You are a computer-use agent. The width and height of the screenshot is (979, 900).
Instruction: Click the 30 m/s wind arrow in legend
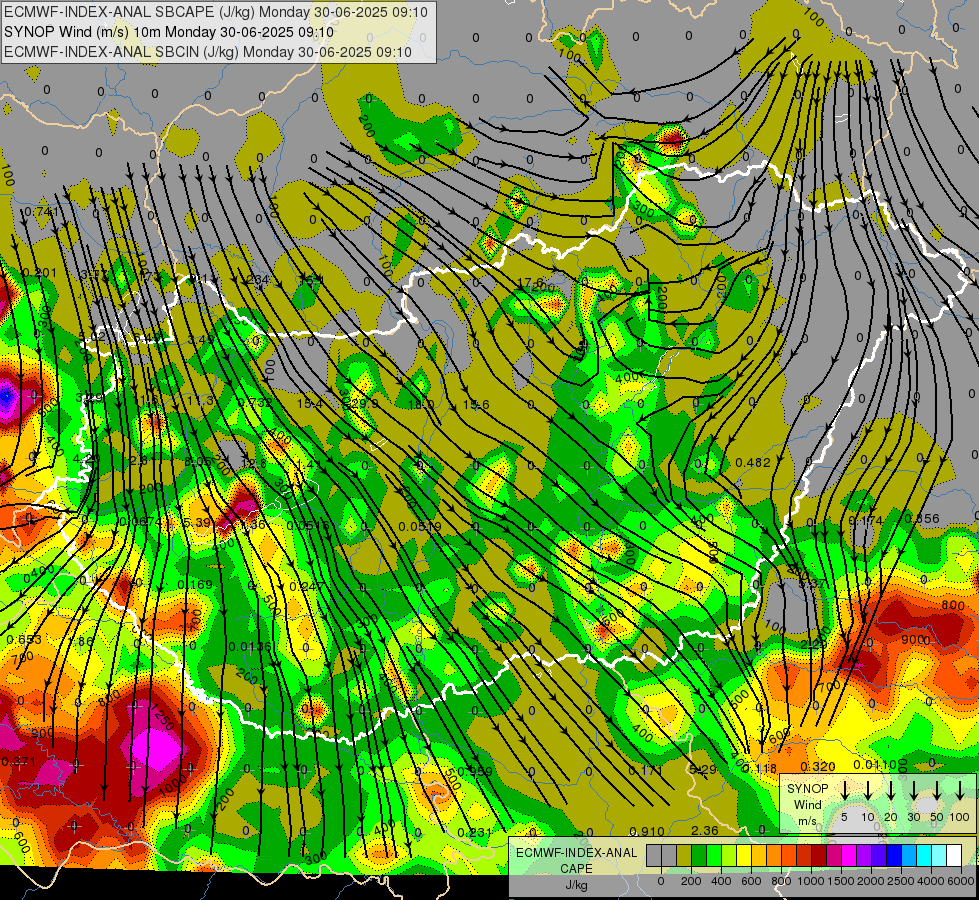pos(913,790)
